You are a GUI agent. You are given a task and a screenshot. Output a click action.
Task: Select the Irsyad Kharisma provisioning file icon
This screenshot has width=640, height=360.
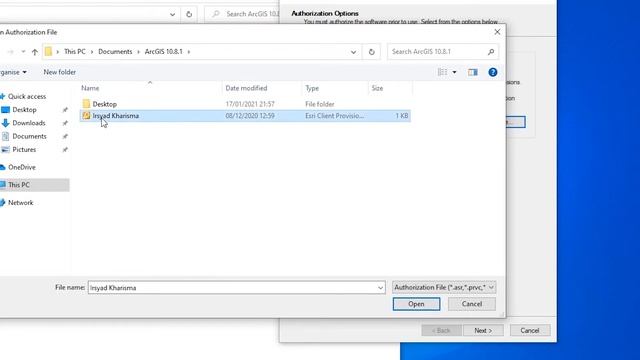click(86, 116)
